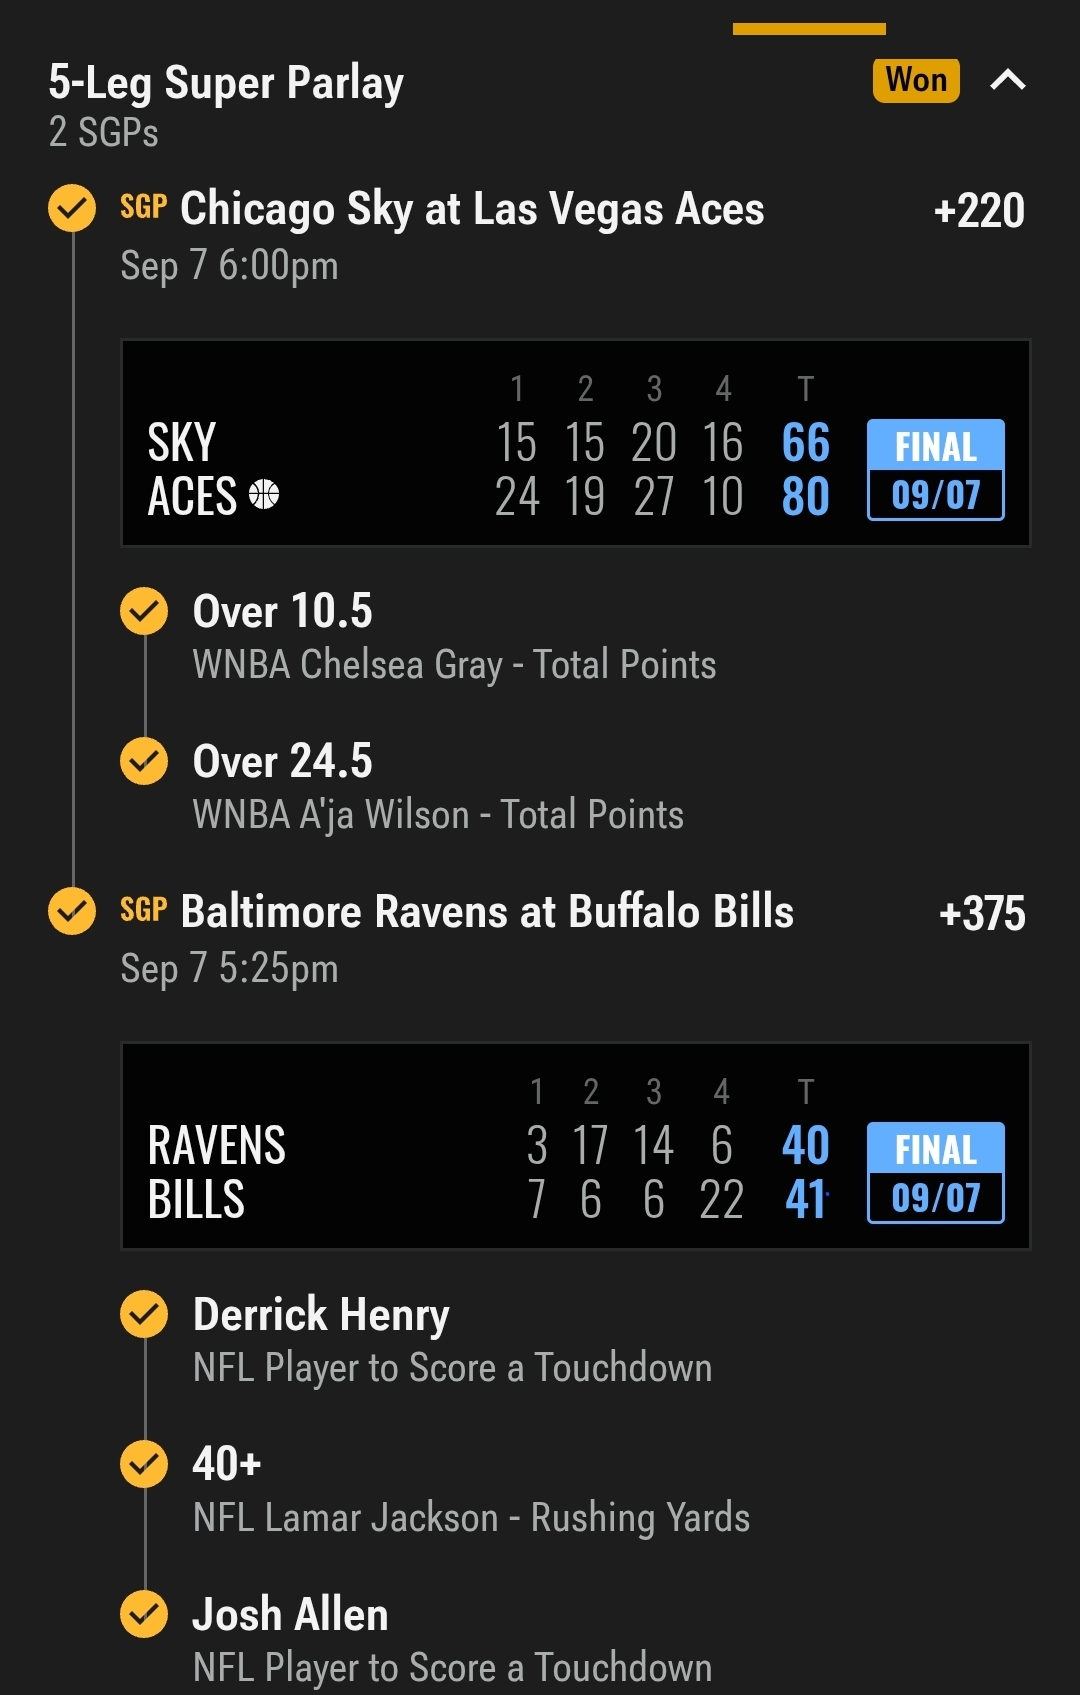This screenshot has width=1080, height=1695.
Task: Click FINAL 09/07 badge in Ravens-Bills scoreboard
Action: tap(935, 1173)
